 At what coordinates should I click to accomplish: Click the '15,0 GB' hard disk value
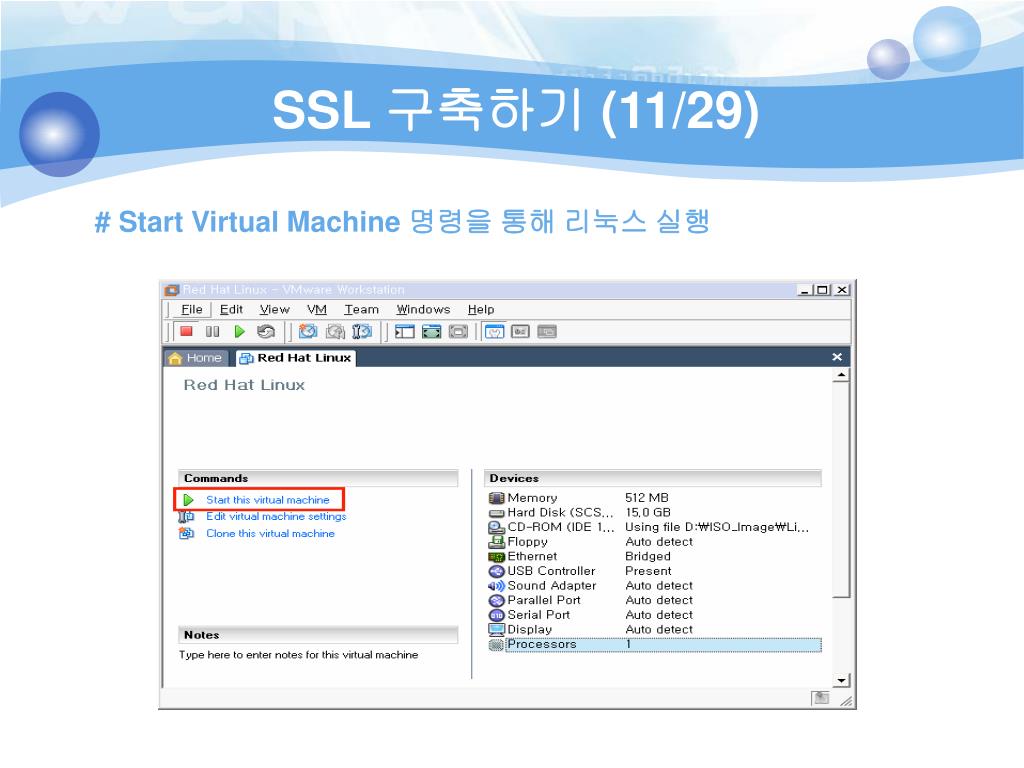tap(648, 513)
